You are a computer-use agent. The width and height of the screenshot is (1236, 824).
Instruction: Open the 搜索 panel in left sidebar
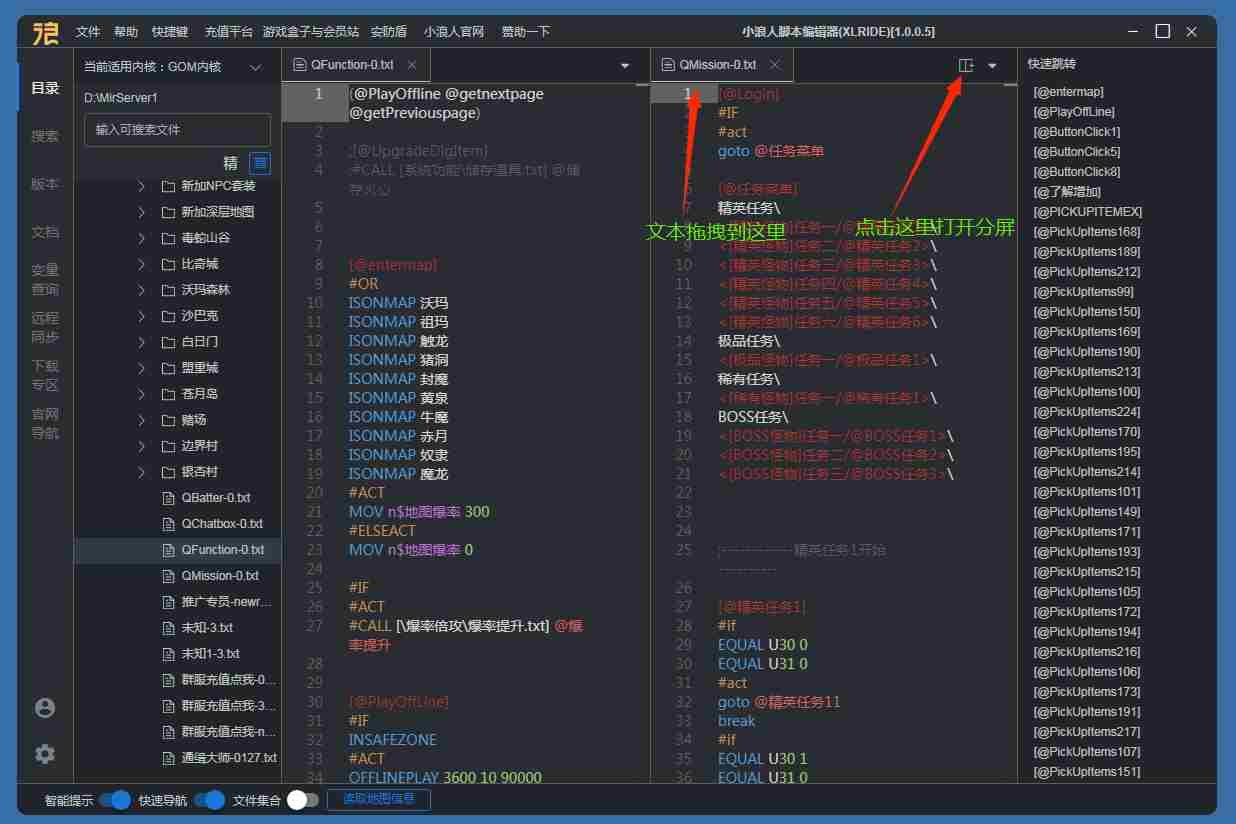(45, 136)
